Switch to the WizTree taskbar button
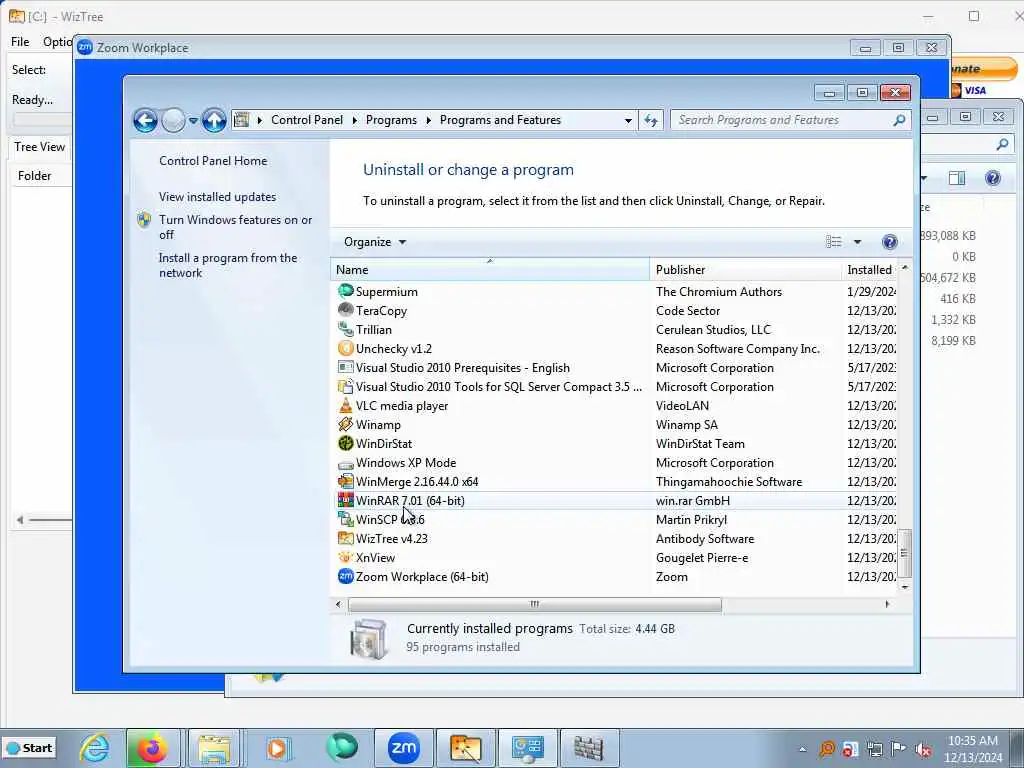The width and height of the screenshot is (1024, 768). pyautogui.click(x=465, y=748)
